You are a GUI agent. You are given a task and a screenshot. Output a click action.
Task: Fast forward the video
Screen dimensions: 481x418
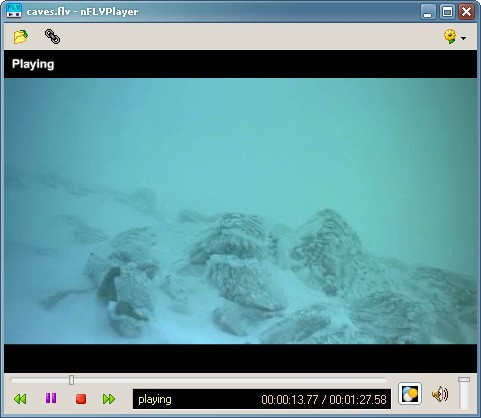pyautogui.click(x=109, y=399)
